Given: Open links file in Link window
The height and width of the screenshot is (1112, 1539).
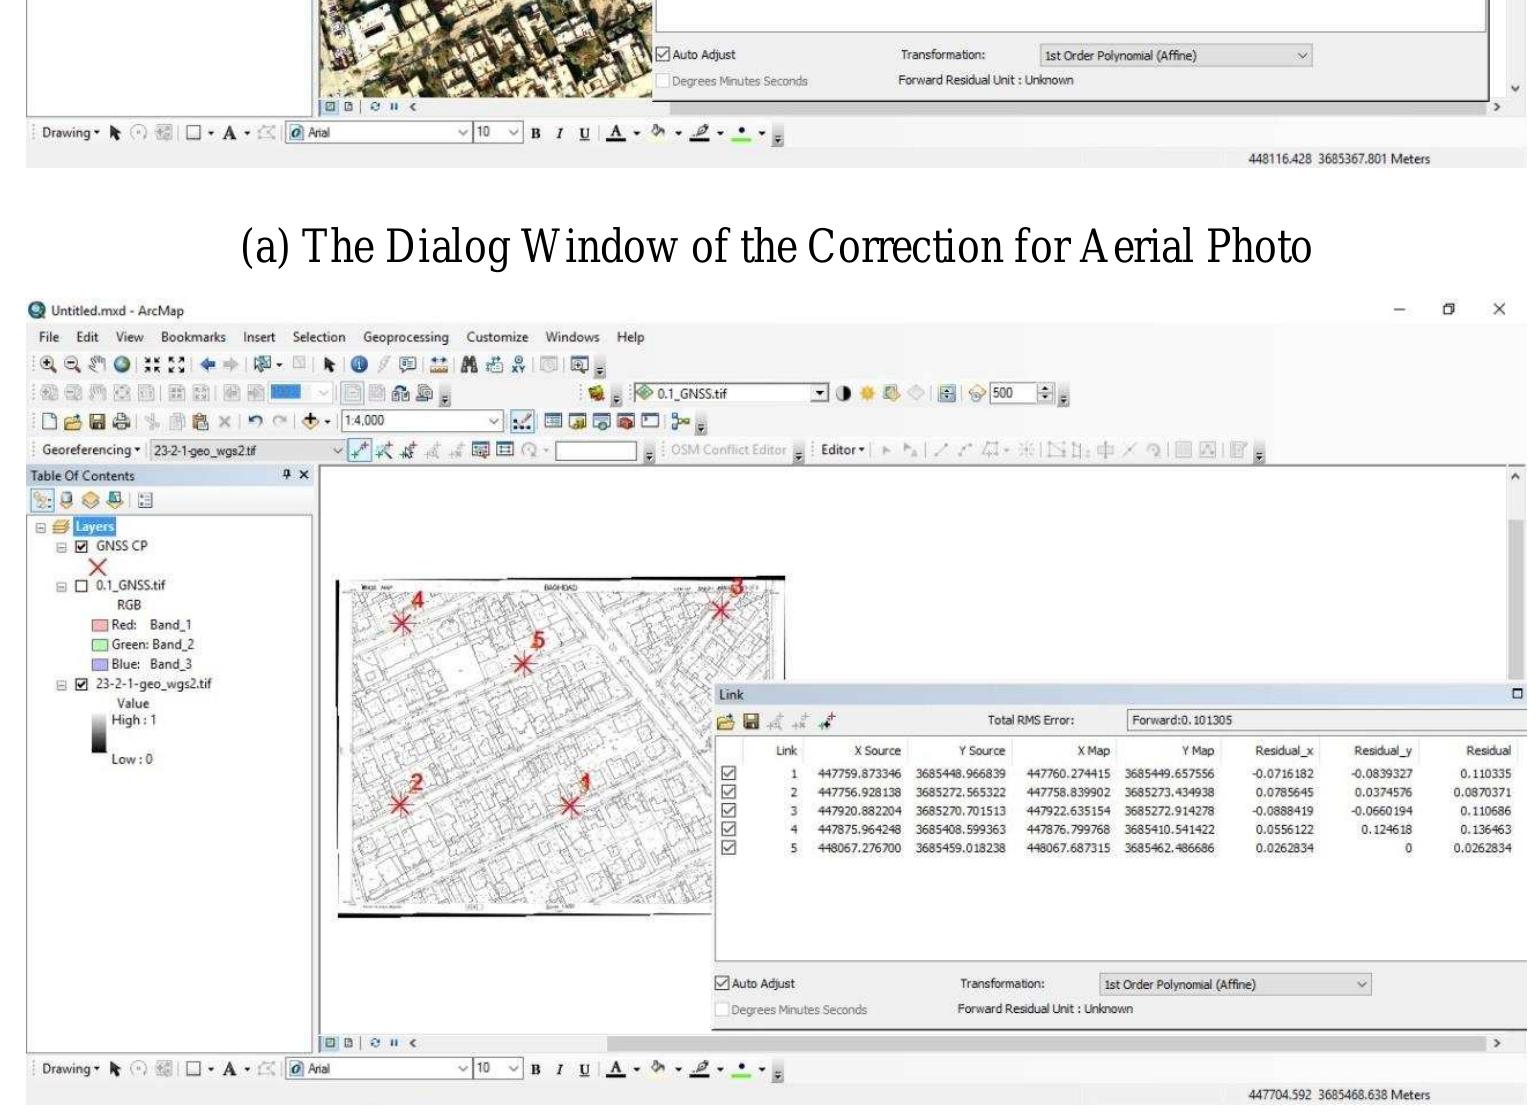Looking at the screenshot, I should (x=726, y=721).
